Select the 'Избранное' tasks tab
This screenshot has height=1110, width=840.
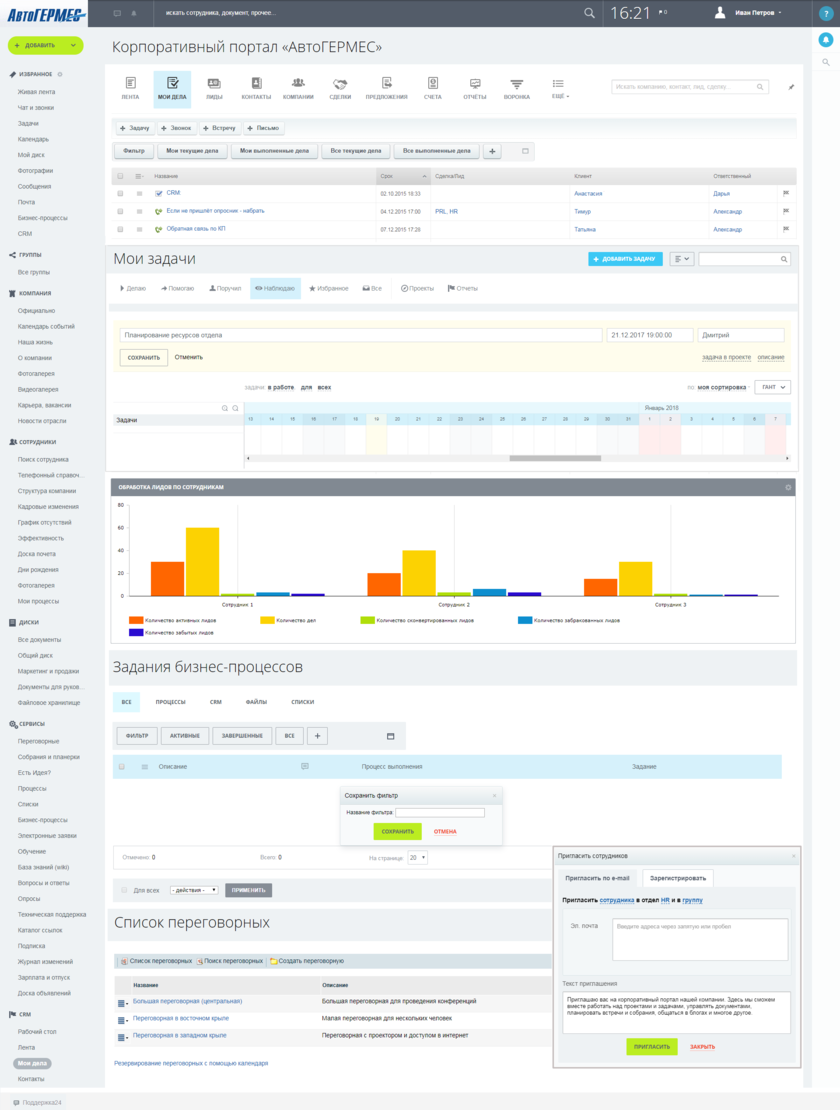coord(329,288)
